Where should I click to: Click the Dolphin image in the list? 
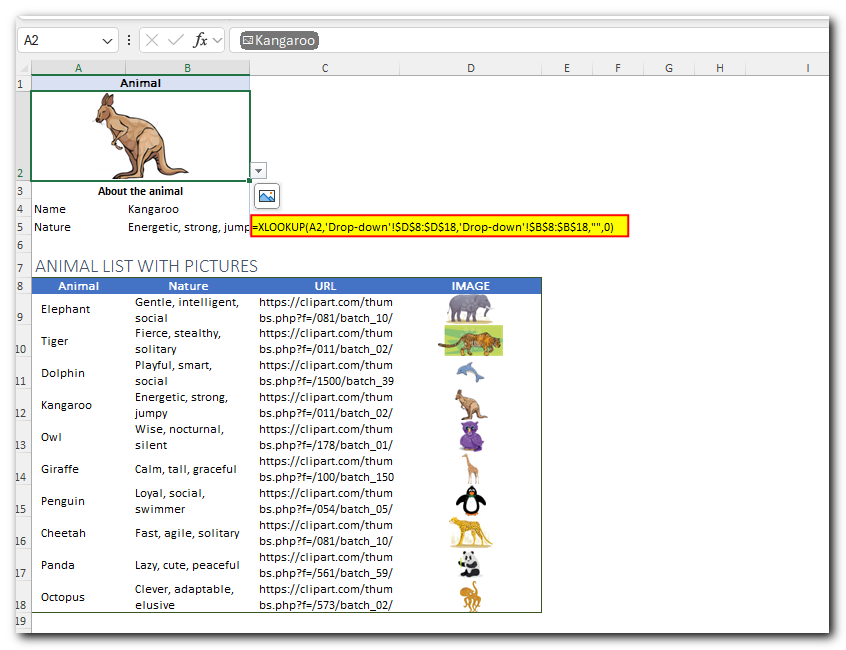pos(470,373)
